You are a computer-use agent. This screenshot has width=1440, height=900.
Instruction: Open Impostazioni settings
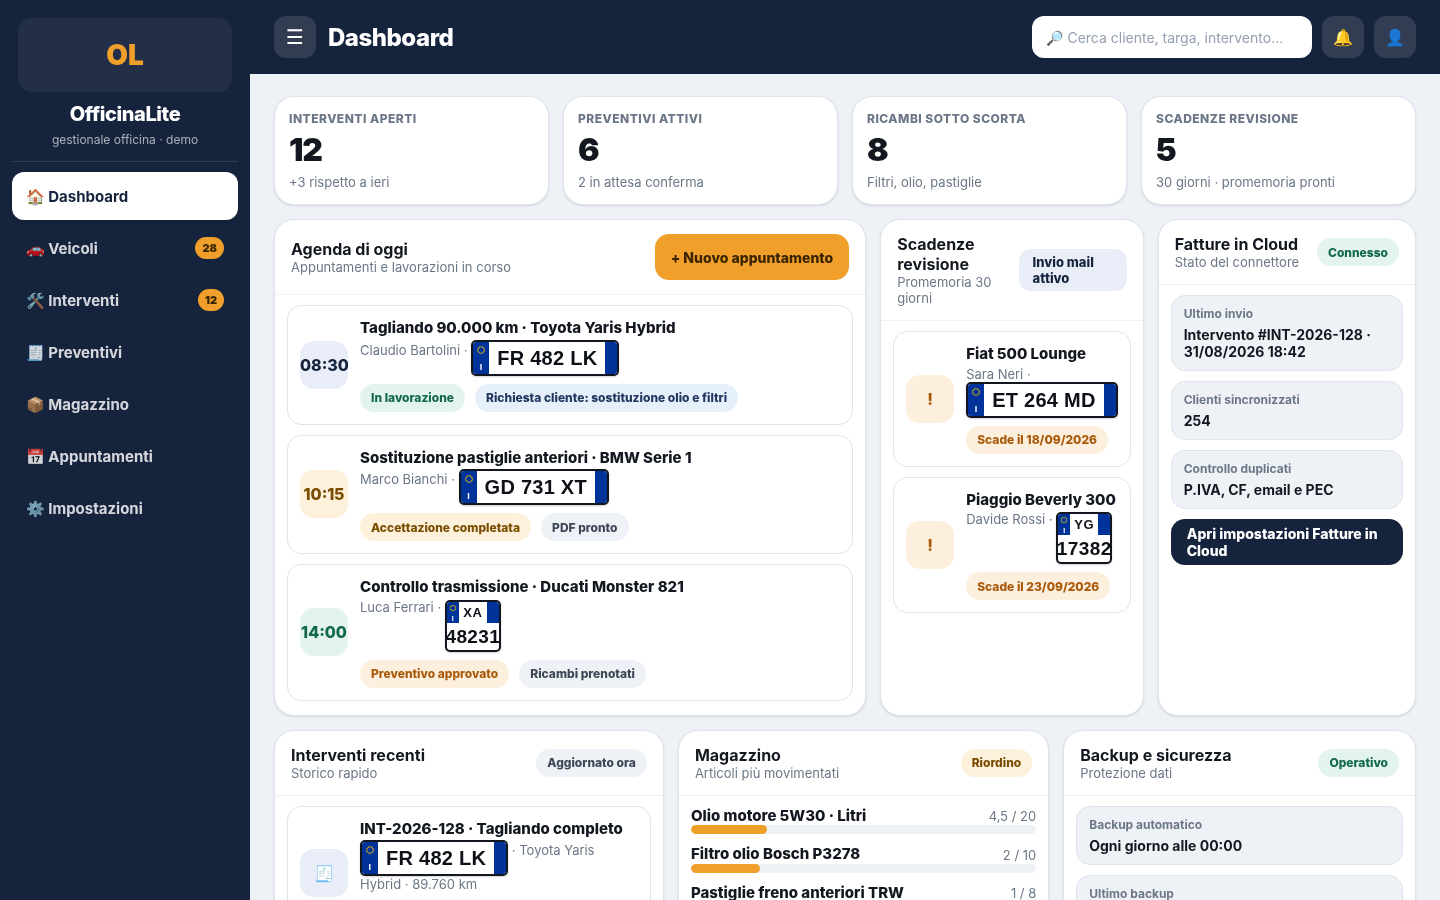(x=125, y=508)
